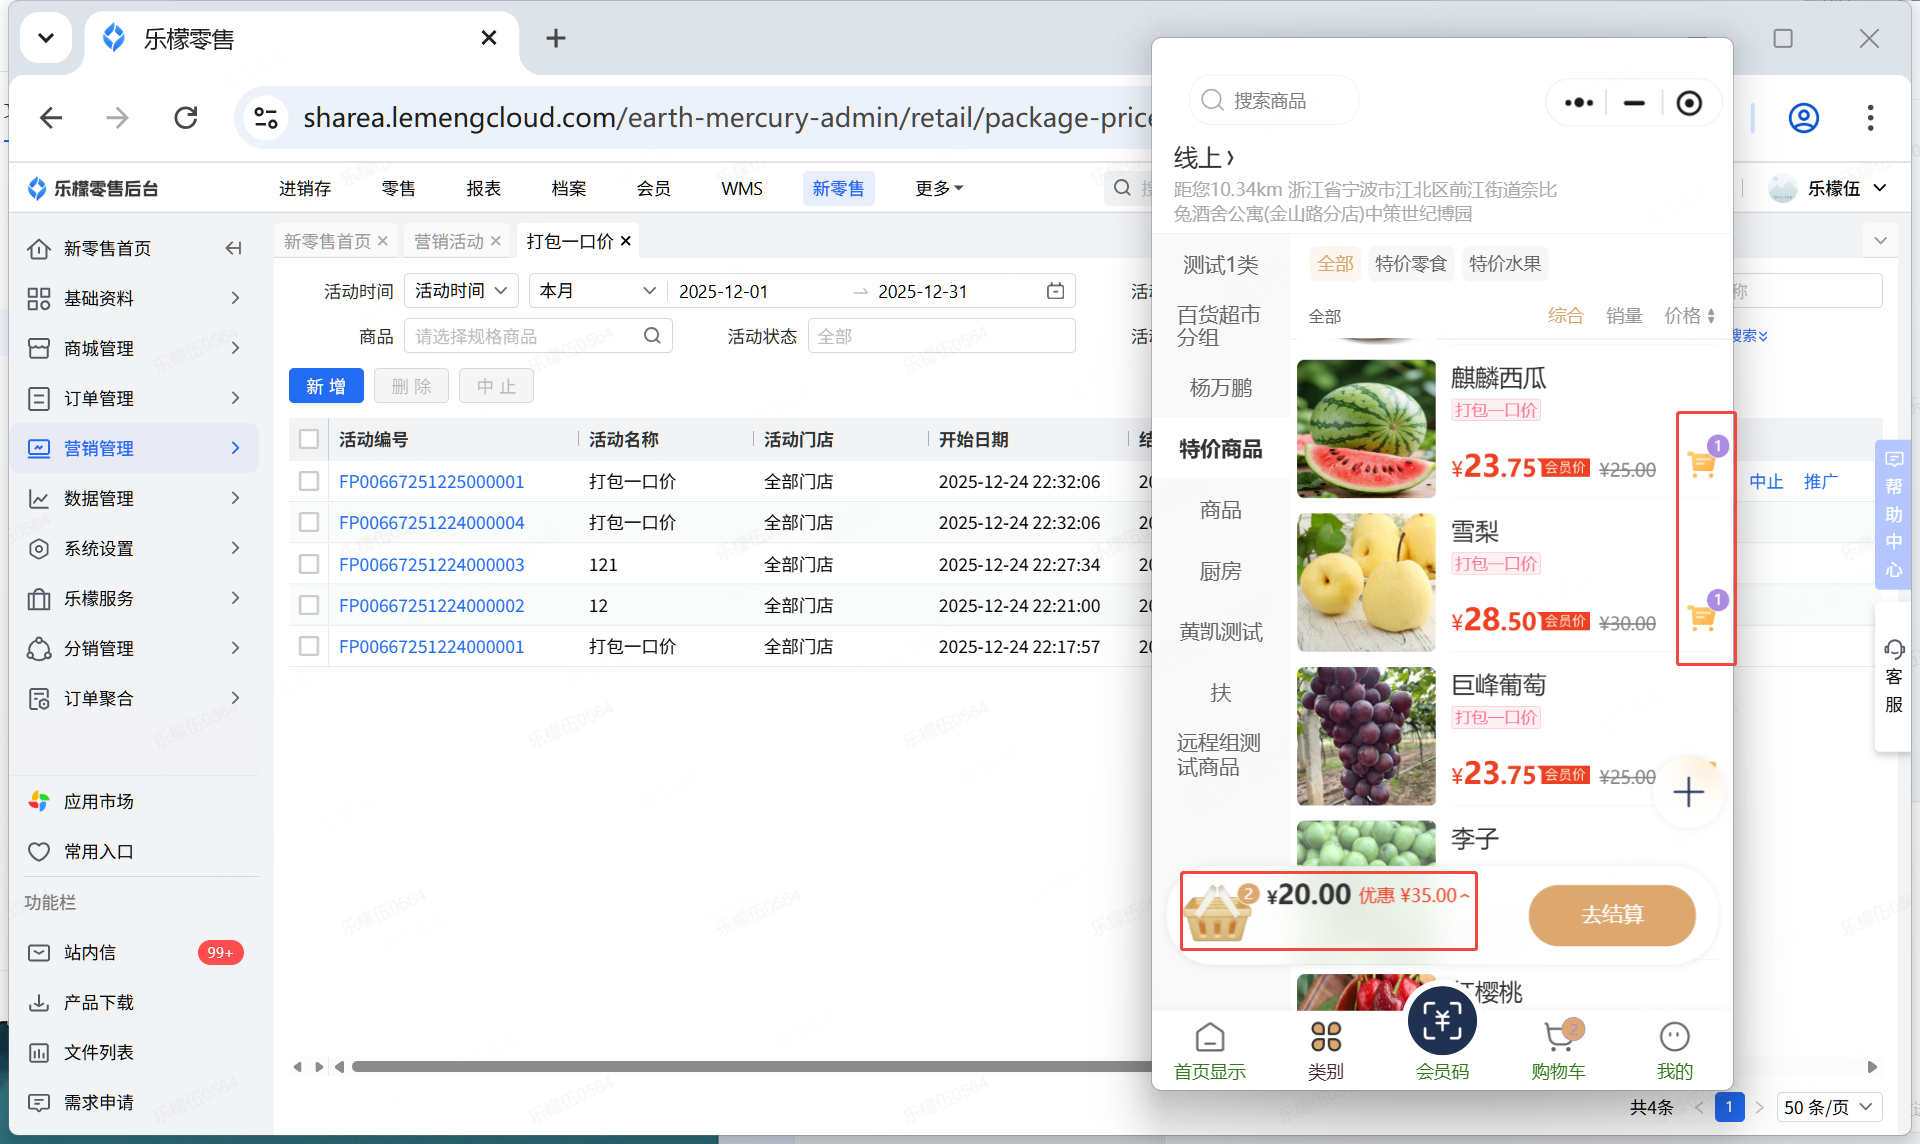1920x1144 pixels.
Task: Tap the plus icon for 巨峰葡萄
Action: coord(1688,792)
